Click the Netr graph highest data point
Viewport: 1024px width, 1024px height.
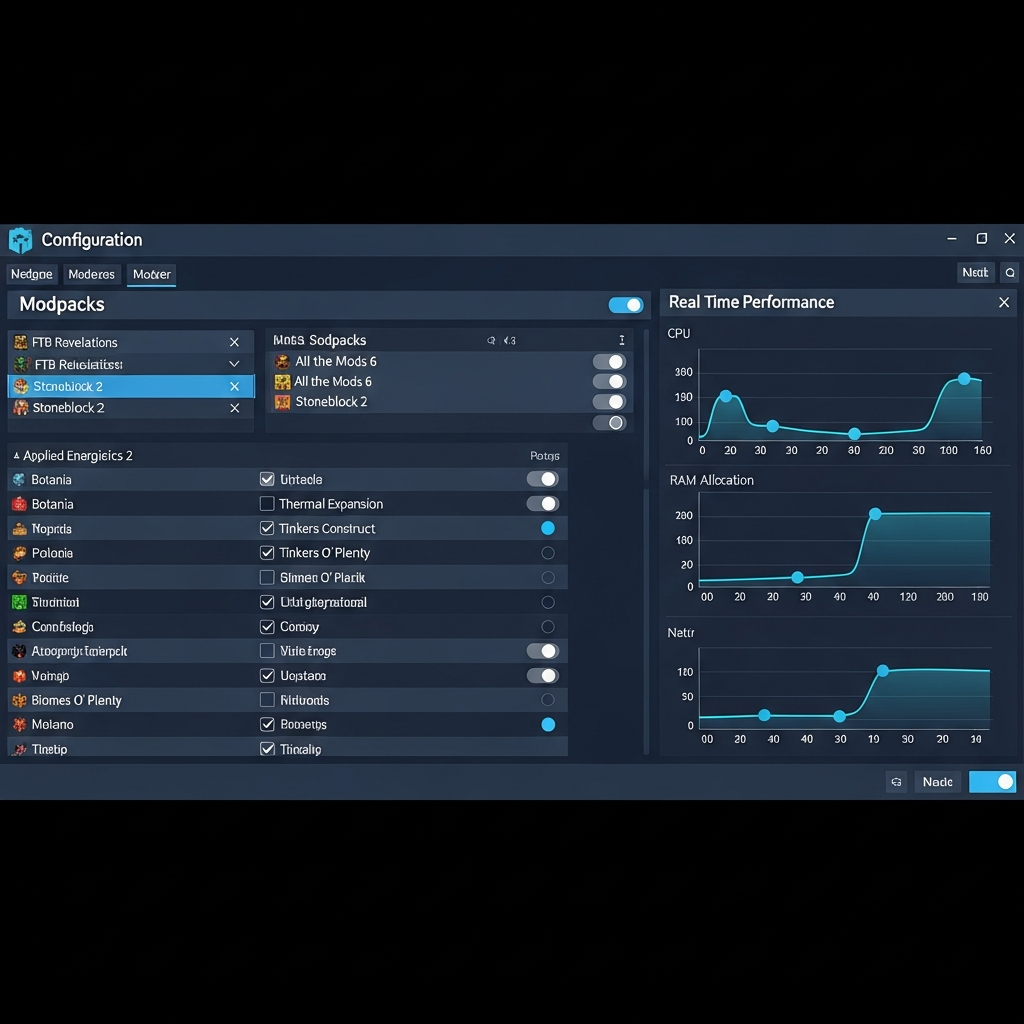(883, 671)
